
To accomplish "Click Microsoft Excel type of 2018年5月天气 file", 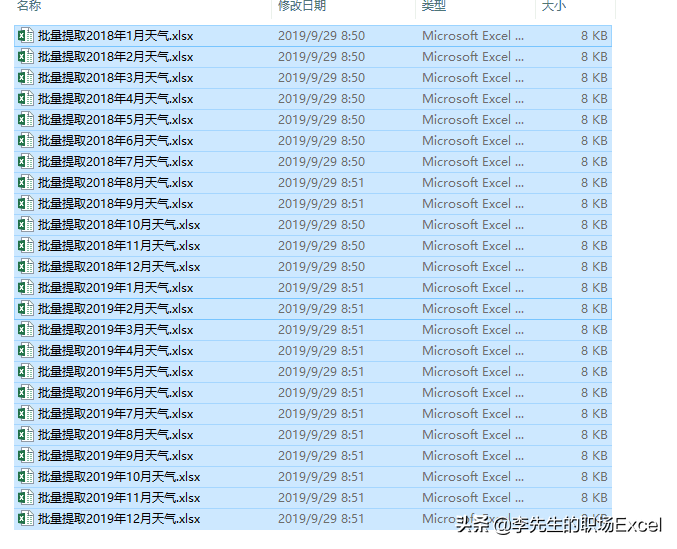I will (473, 120).
